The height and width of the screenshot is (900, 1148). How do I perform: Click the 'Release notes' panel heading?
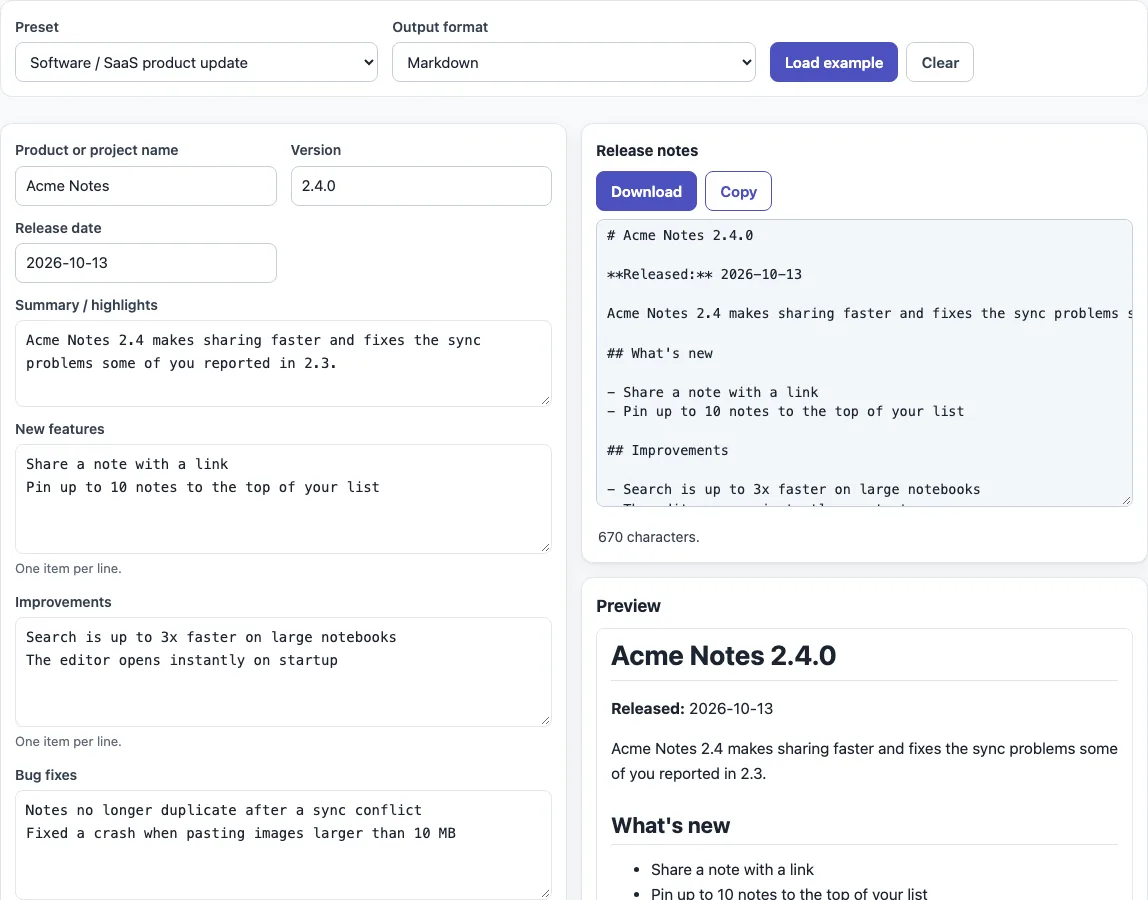(x=647, y=151)
